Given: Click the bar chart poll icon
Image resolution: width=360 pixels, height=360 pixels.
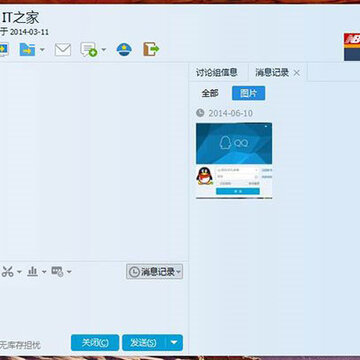Looking at the screenshot, I should [x=32, y=272].
